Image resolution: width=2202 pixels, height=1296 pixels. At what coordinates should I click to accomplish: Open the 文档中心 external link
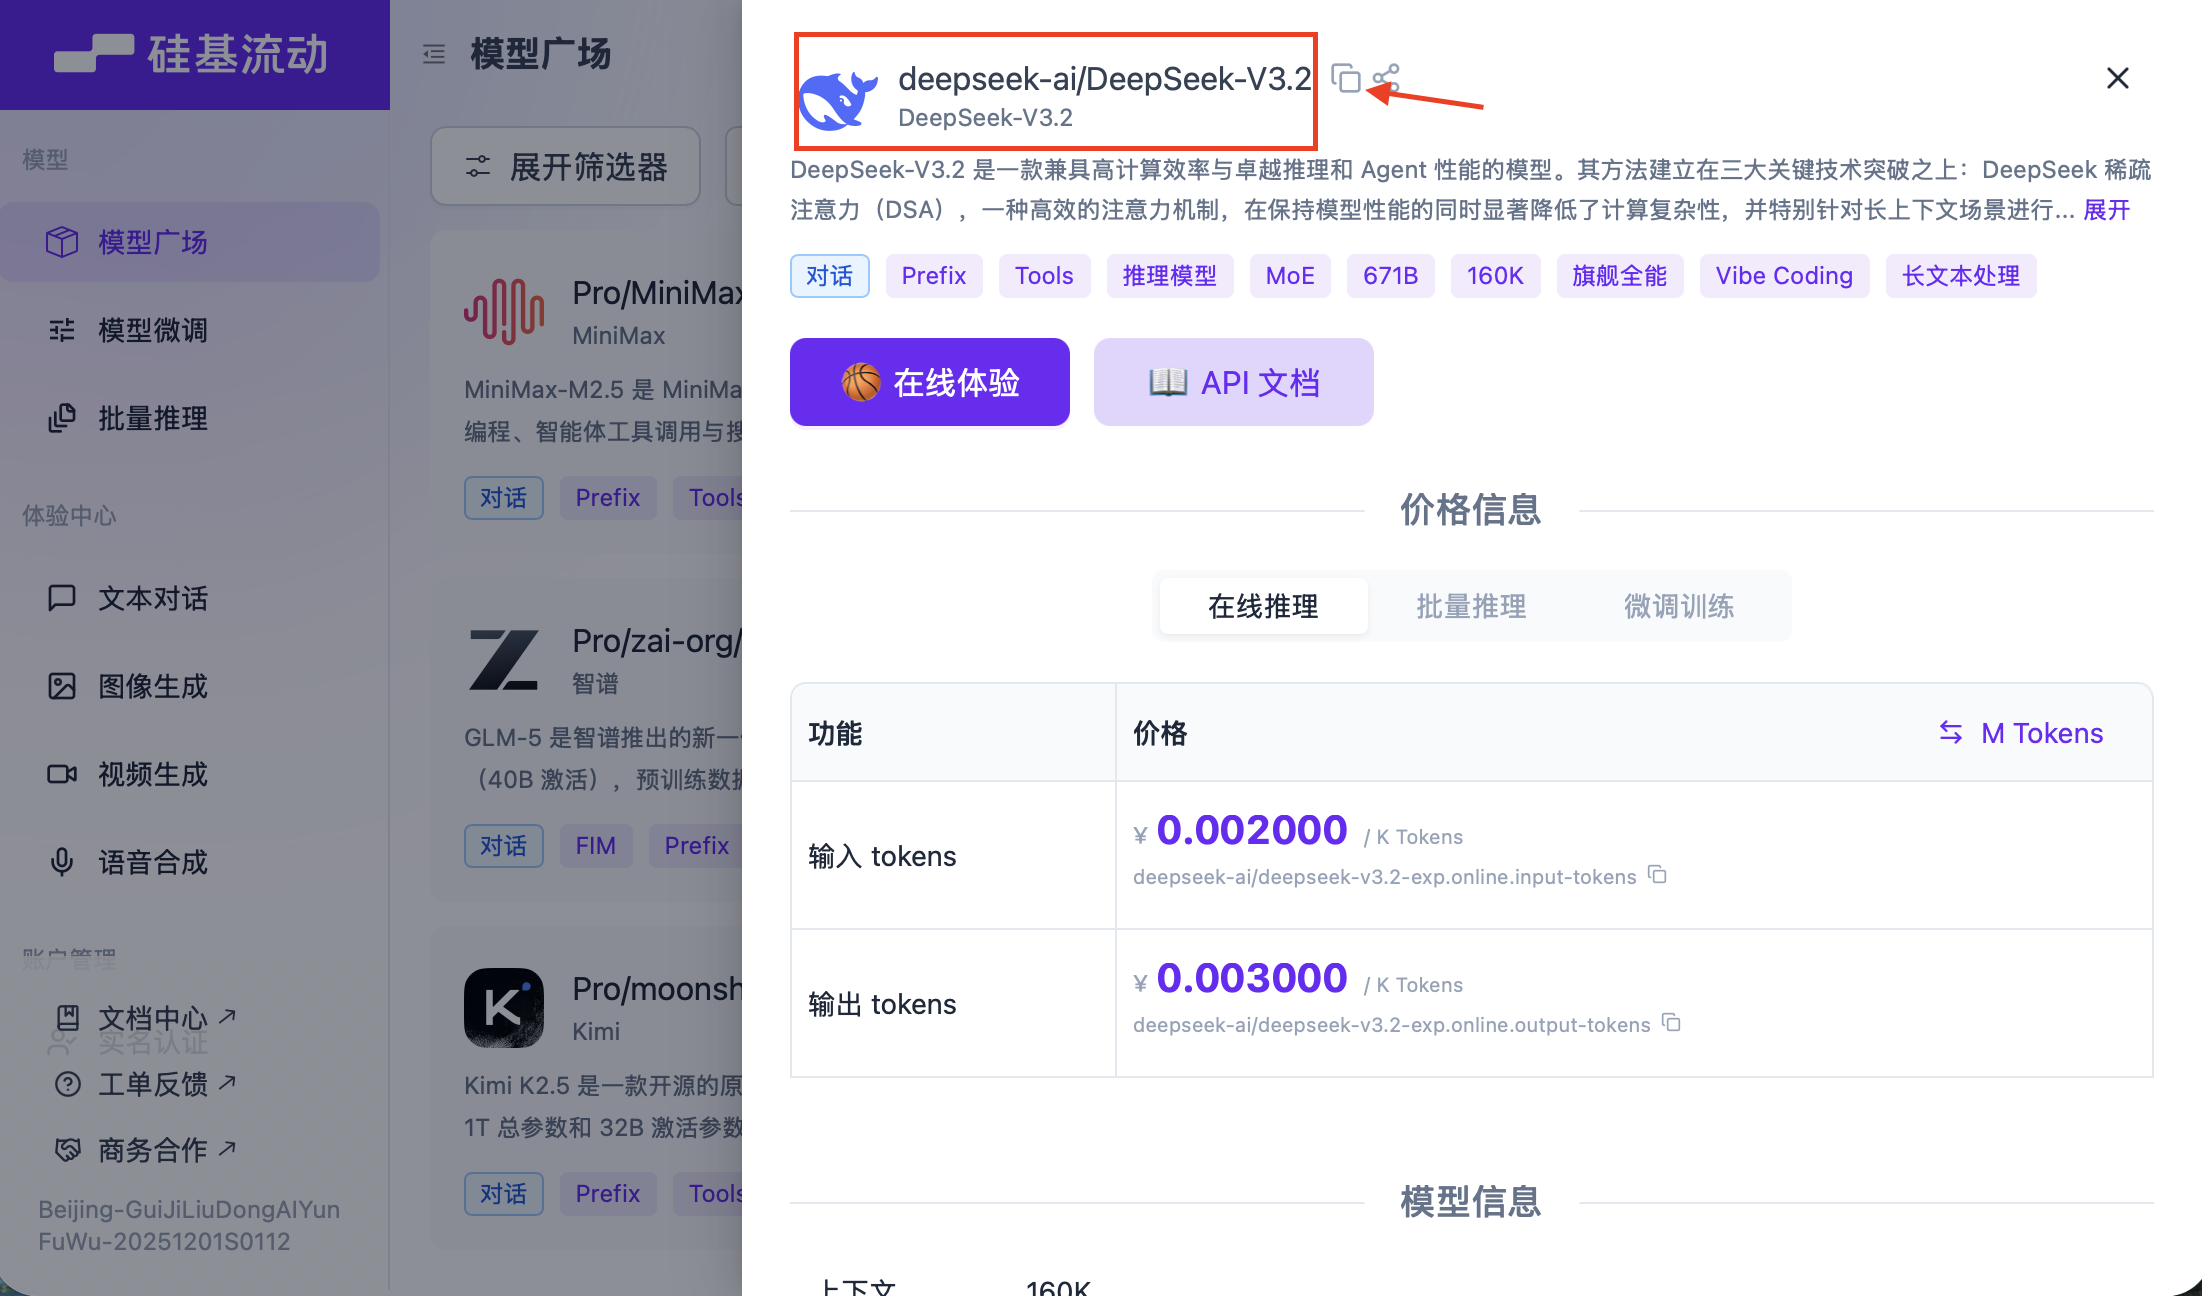[x=147, y=1018]
